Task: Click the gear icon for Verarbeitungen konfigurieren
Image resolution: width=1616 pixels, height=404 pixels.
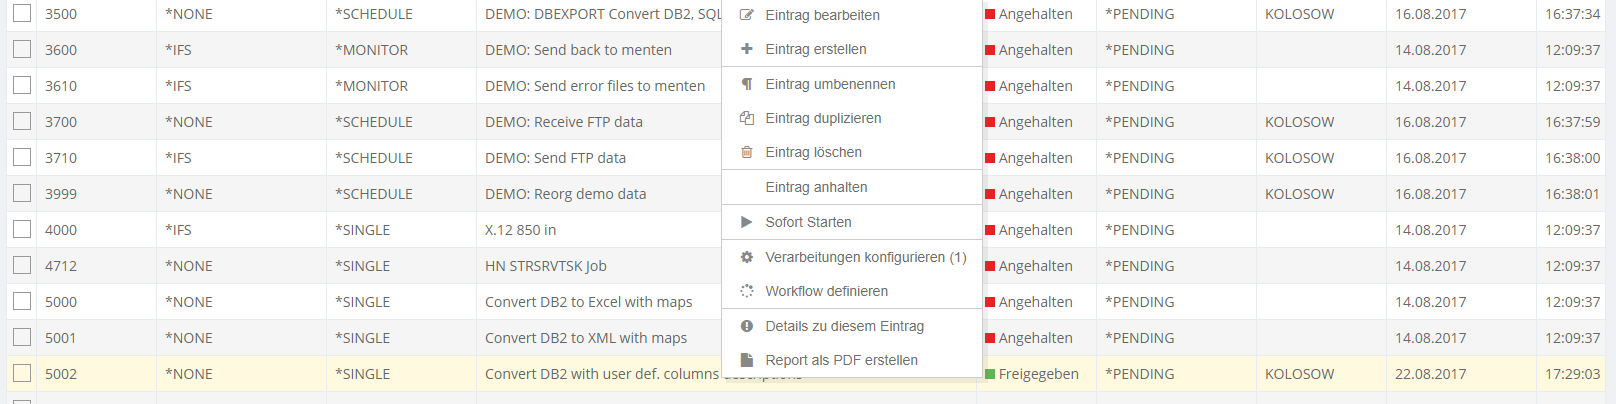Action: click(746, 257)
